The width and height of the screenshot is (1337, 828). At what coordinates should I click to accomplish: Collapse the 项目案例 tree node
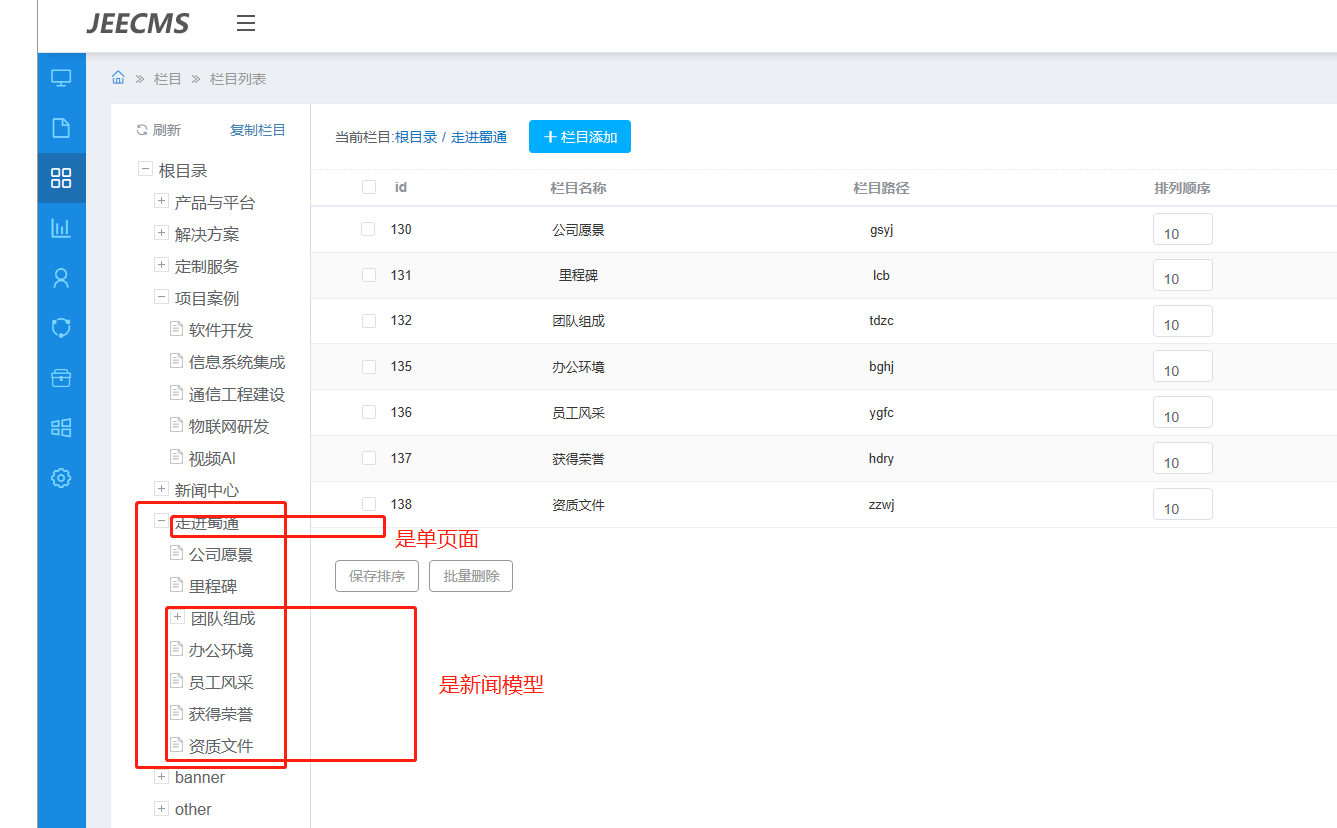161,298
